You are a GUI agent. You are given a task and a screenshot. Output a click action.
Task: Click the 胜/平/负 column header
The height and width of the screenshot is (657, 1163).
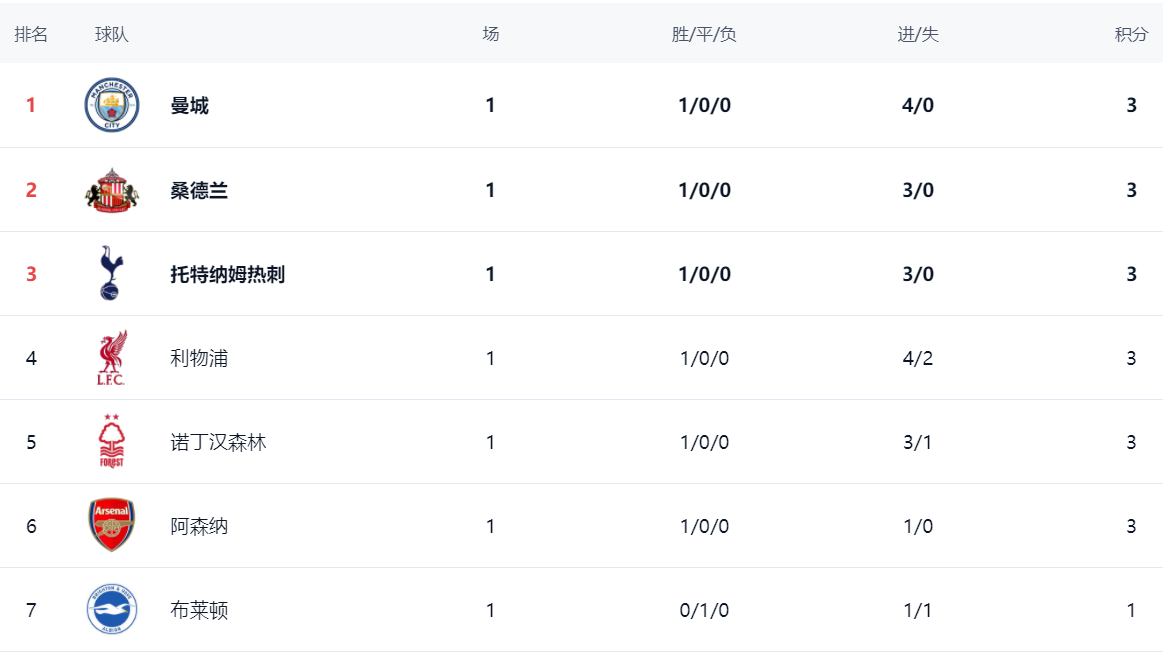click(x=704, y=34)
